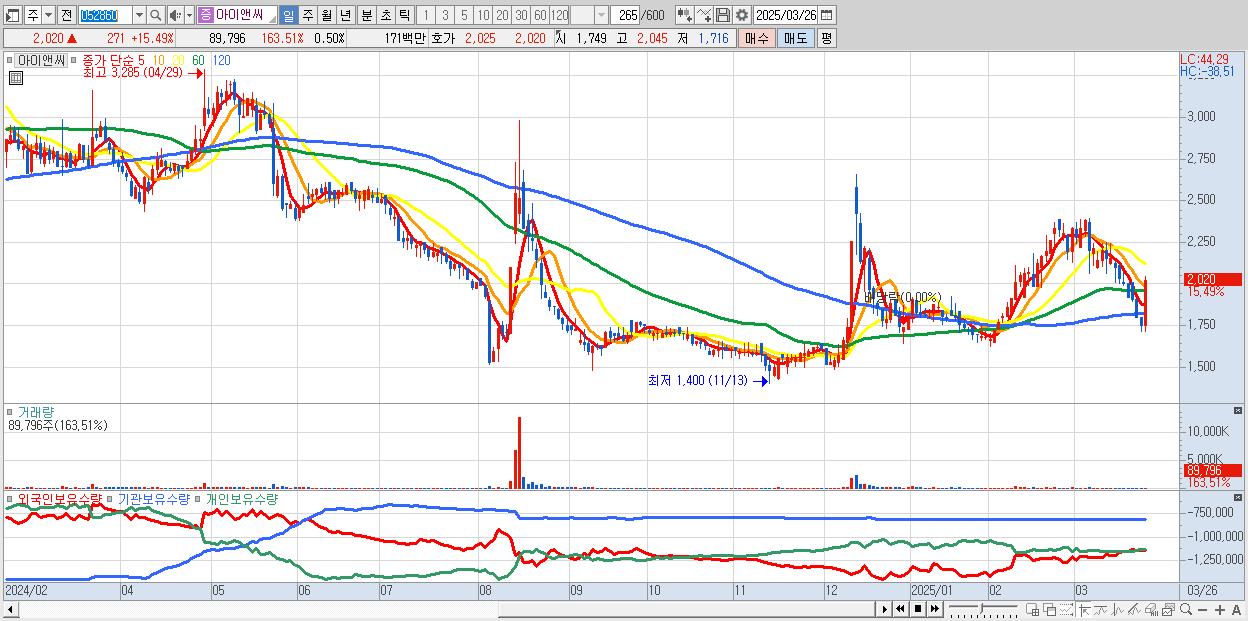Open the dropdown arrow beside the 주 button
This screenshot has width=1248, height=621.
coord(49,15)
